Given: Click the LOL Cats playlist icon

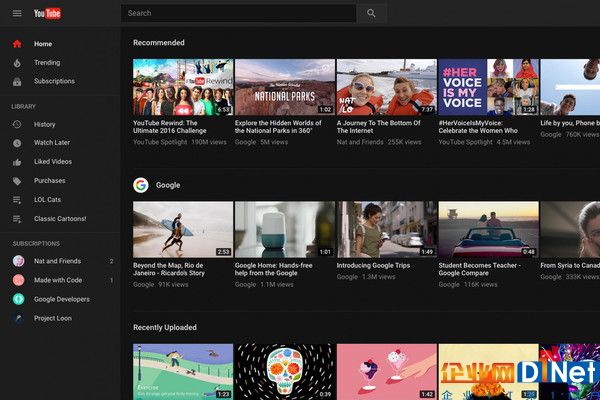Looking at the screenshot, I should (x=17, y=200).
